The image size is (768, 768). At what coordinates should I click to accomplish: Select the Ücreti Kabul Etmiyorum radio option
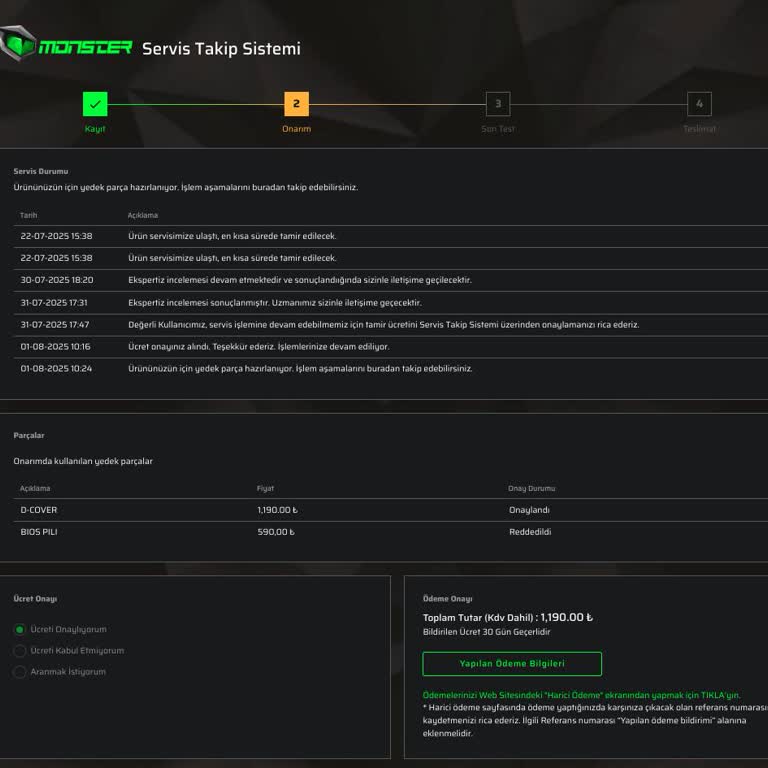(x=20, y=651)
